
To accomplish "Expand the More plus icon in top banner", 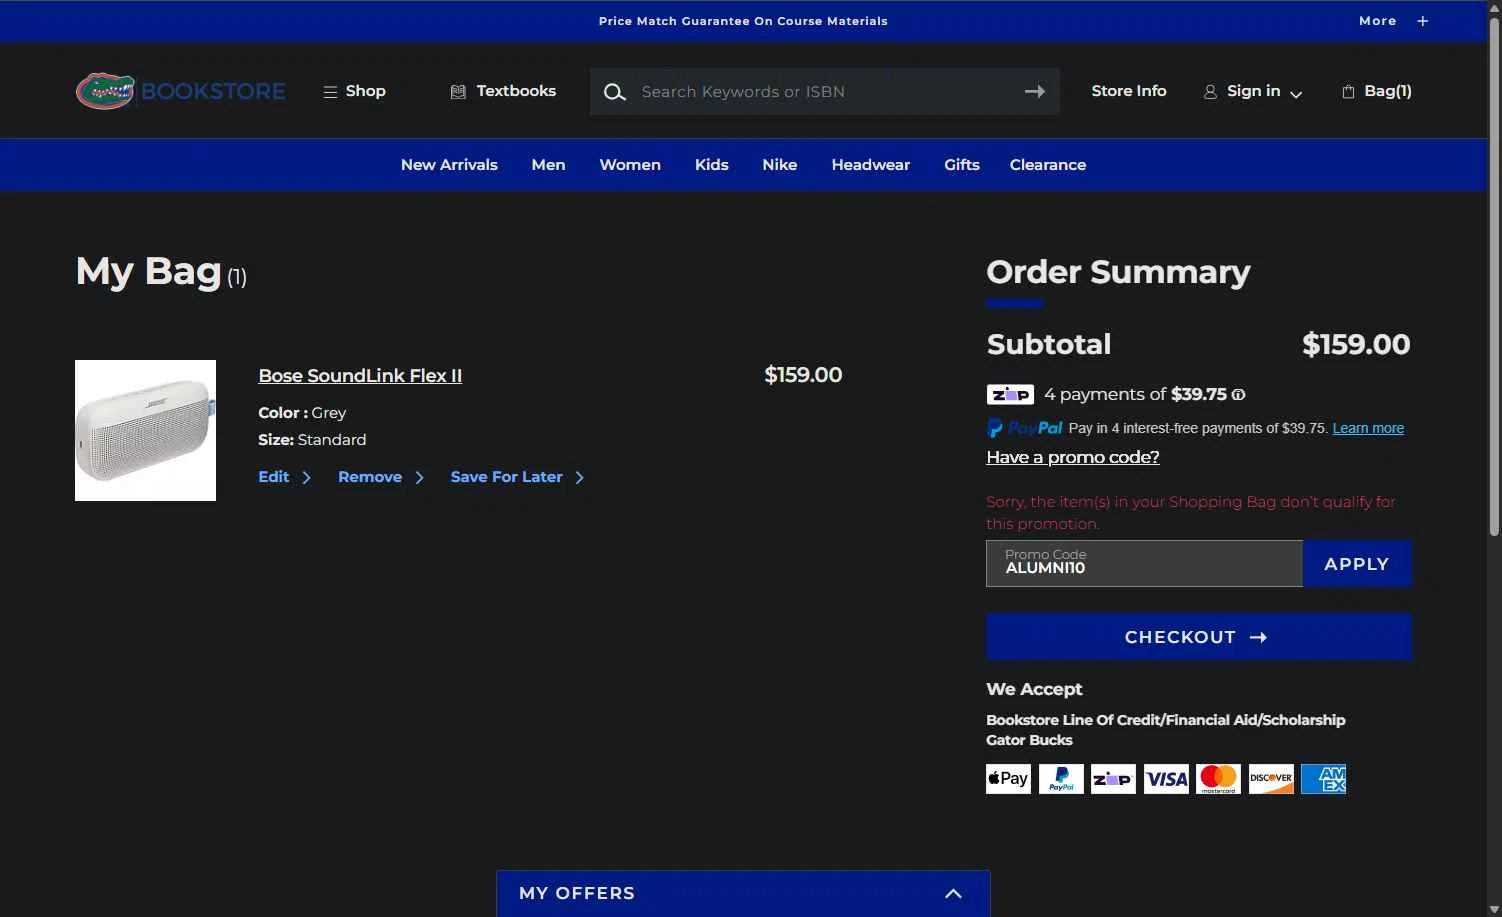I will pos(1422,21).
